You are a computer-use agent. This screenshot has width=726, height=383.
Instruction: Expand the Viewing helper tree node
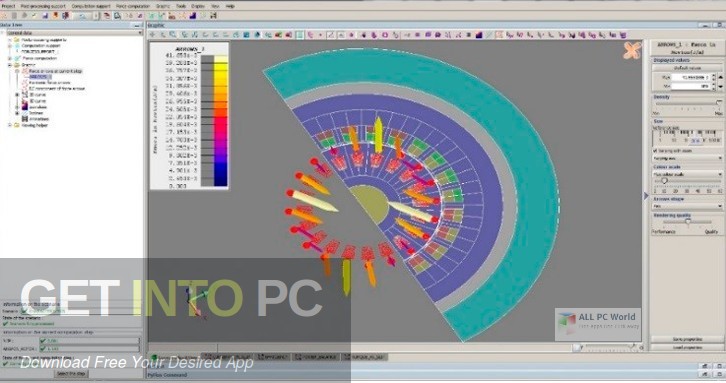(x=10, y=125)
